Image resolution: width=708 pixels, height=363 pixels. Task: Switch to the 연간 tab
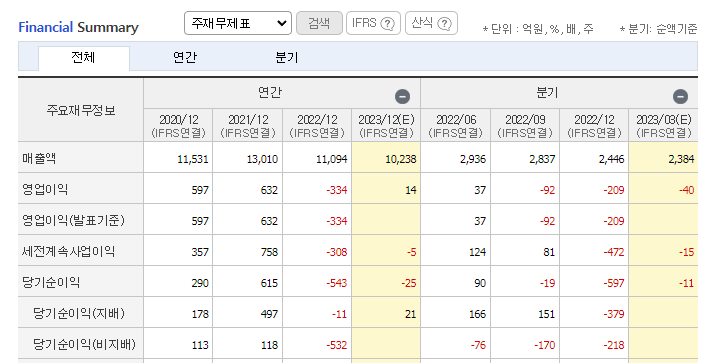(x=185, y=58)
